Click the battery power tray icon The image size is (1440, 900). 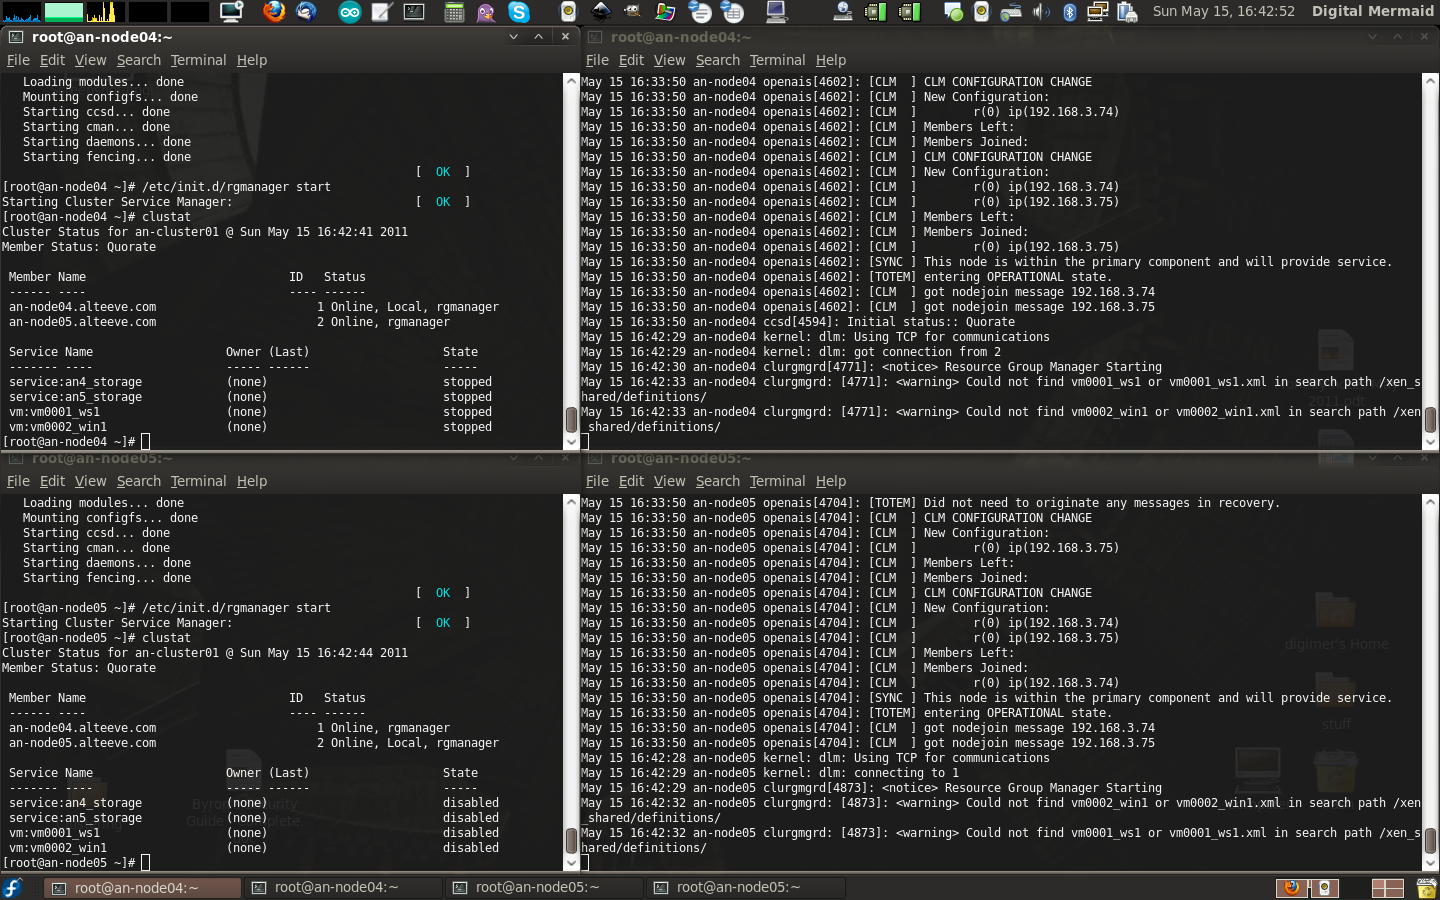[x=1127, y=12]
